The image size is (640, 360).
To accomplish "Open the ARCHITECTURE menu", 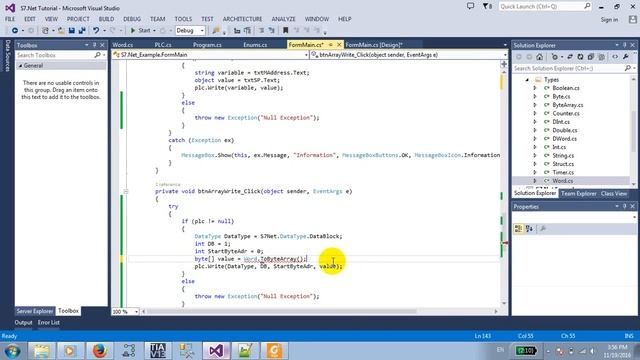I will [x=242, y=19].
